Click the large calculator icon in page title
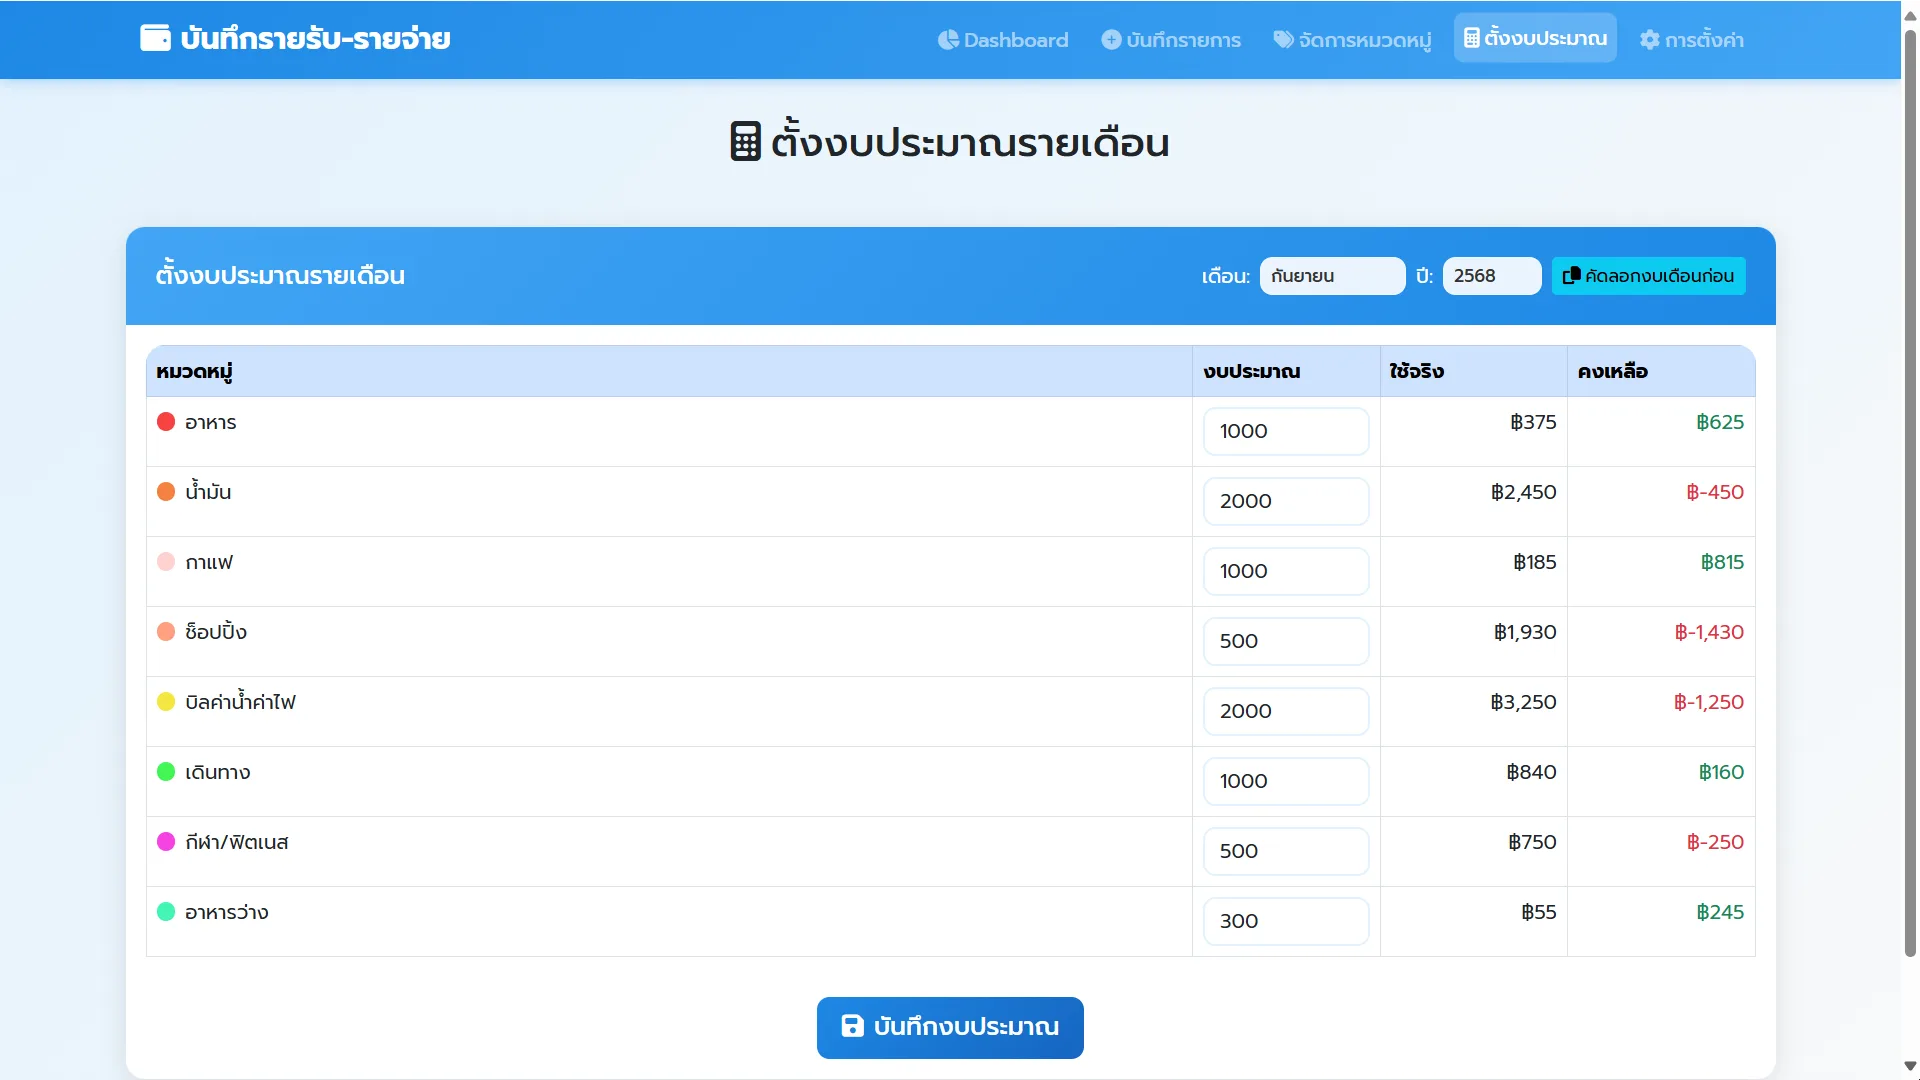The width and height of the screenshot is (1920, 1080). click(x=745, y=142)
